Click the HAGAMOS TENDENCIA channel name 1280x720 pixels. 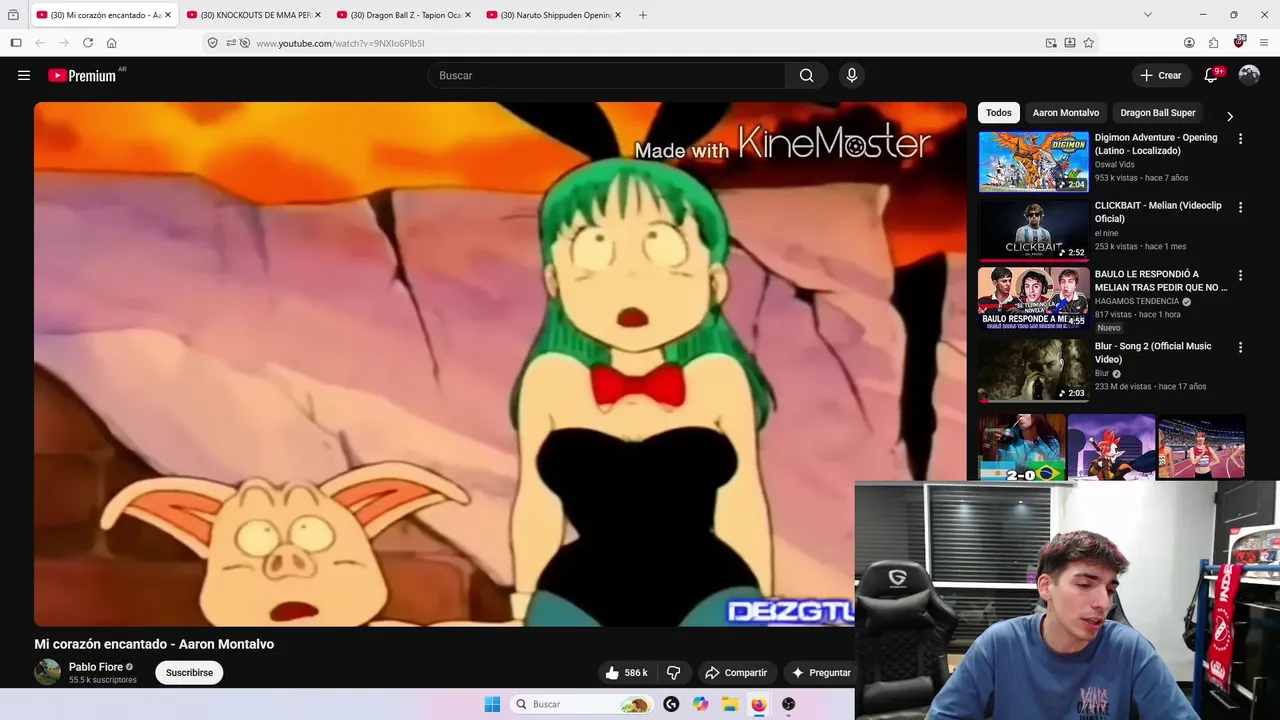click(1137, 301)
